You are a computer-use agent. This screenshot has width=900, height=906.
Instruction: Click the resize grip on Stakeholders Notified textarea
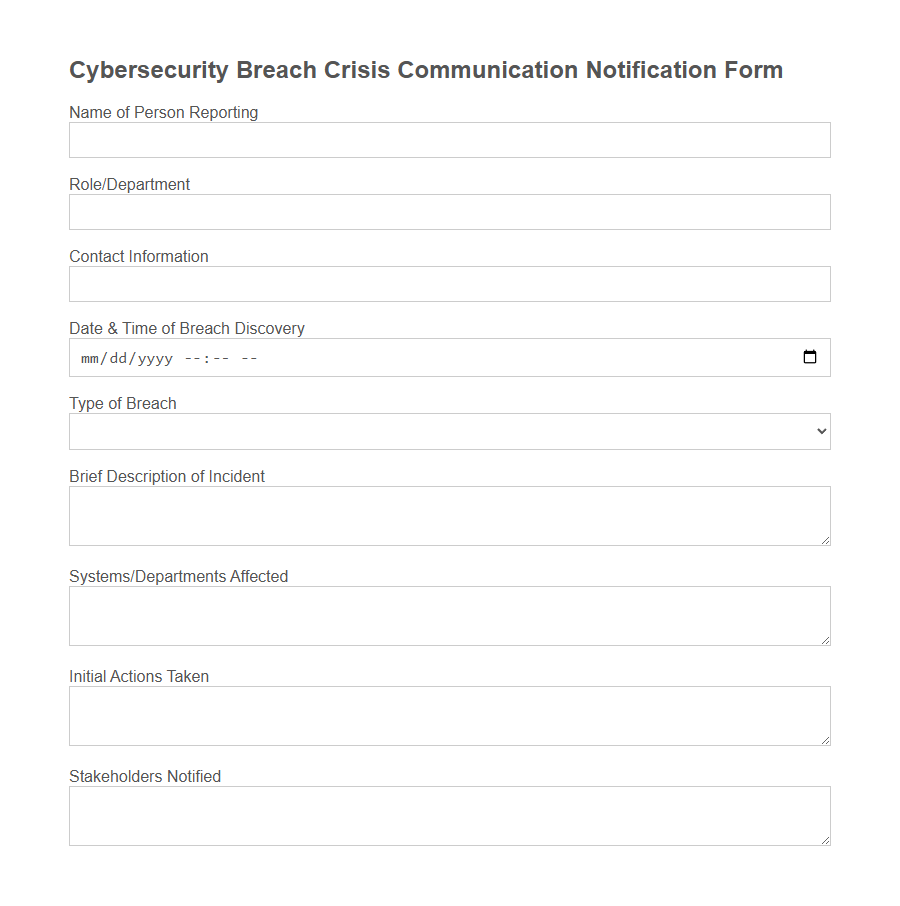pos(826,841)
